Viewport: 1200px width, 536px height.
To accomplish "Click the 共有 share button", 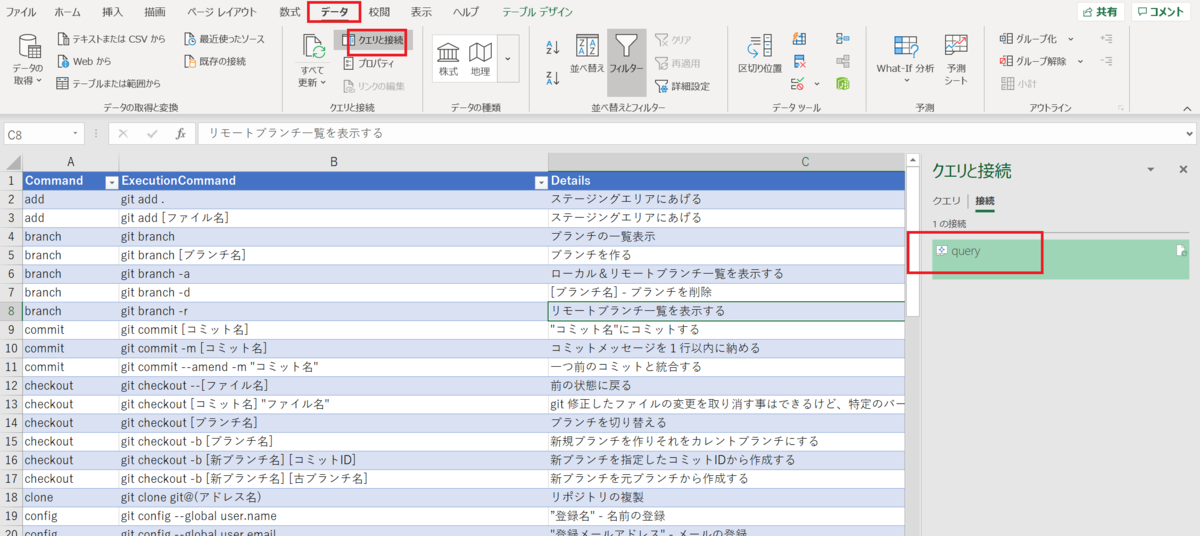I will (1101, 12).
